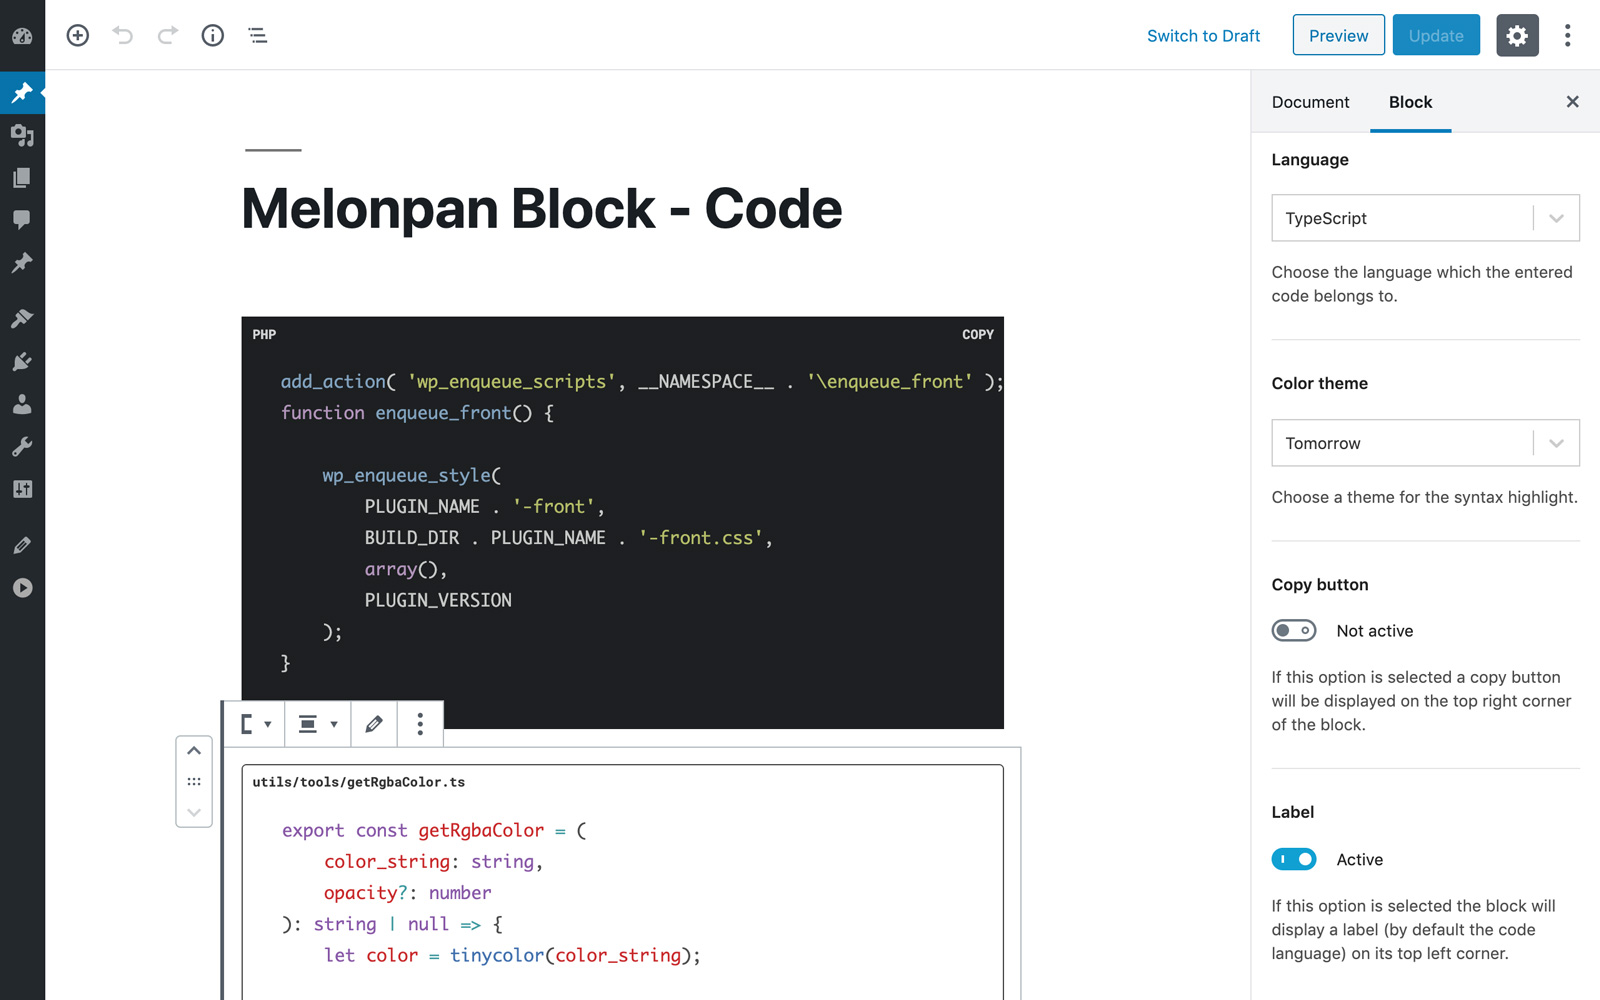Open the Color theme Tomorrow dropdown
Image resolution: width=1600 pixels, height=1000 pixels.
coord(1425,443)
